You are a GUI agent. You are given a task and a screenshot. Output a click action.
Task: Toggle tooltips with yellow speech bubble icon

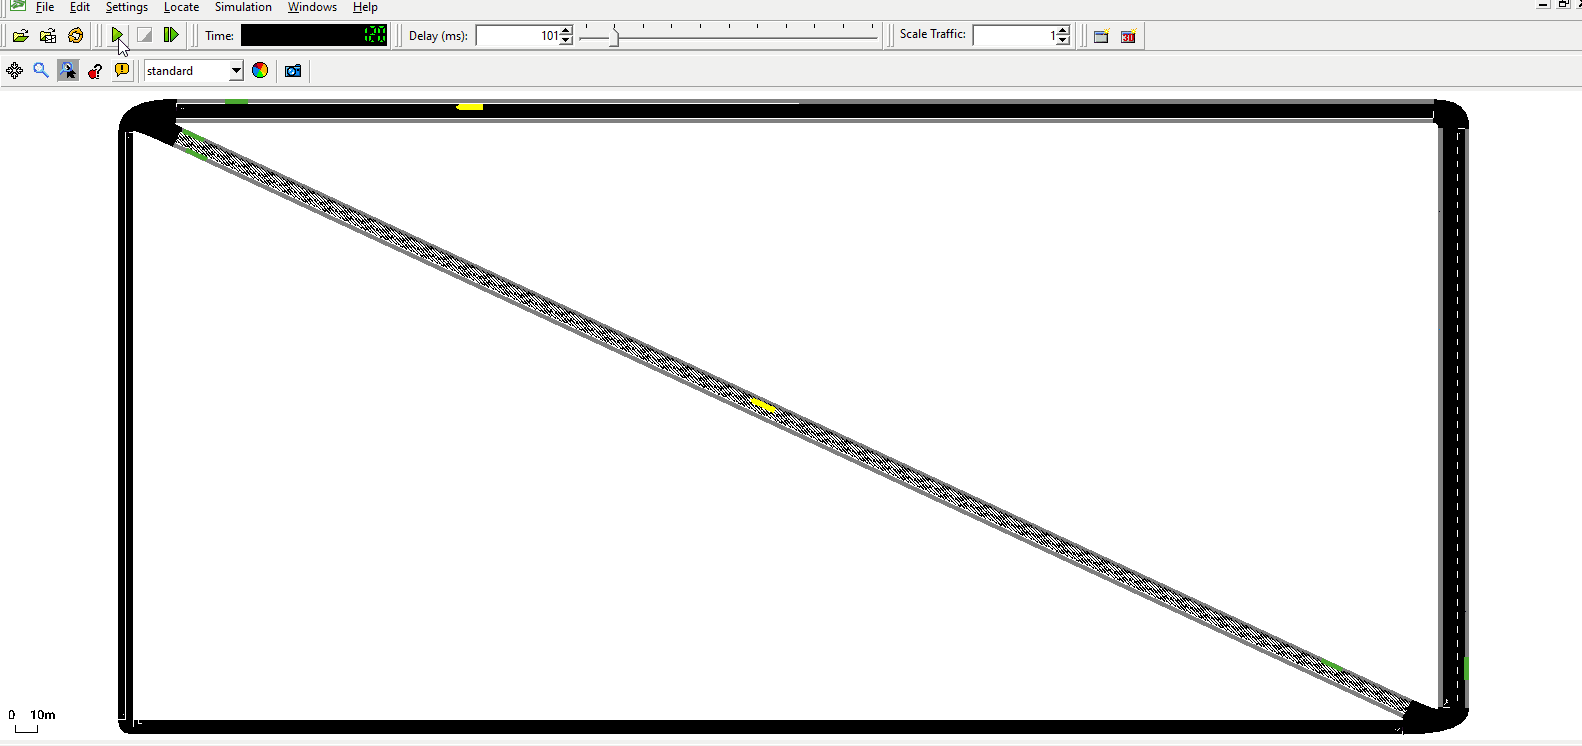[122, 71]
